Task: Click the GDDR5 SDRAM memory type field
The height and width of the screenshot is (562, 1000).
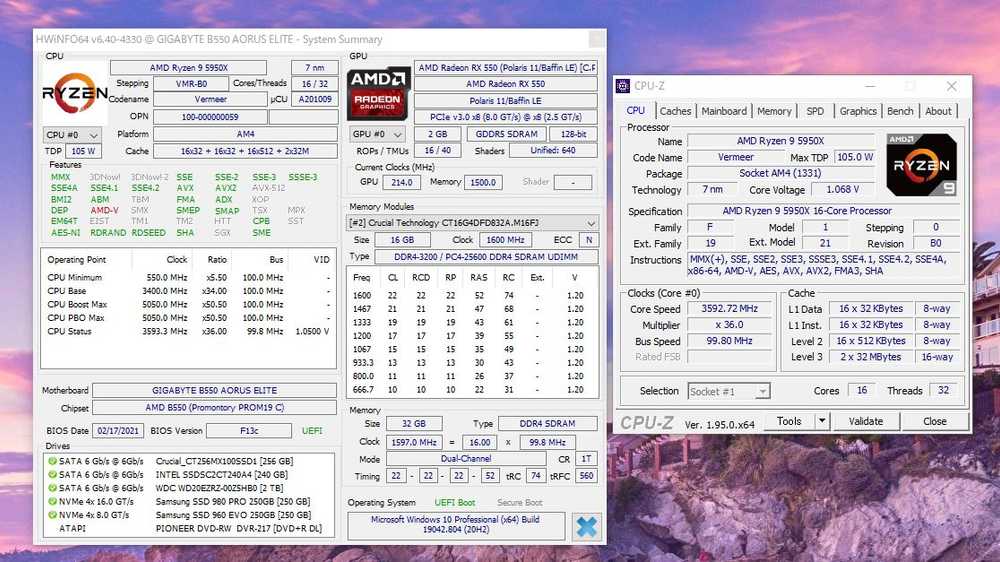Action: (506, 134)
